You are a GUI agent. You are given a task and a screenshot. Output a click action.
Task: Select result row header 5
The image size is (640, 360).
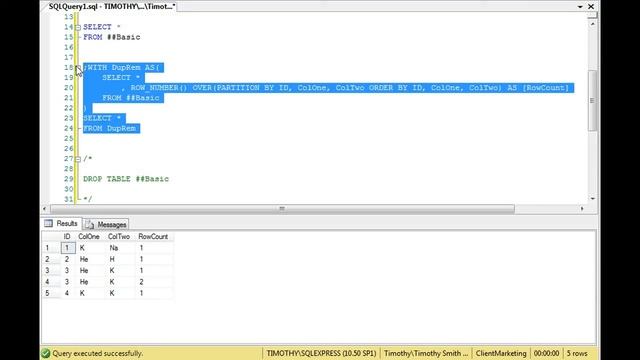click(51, 293)
